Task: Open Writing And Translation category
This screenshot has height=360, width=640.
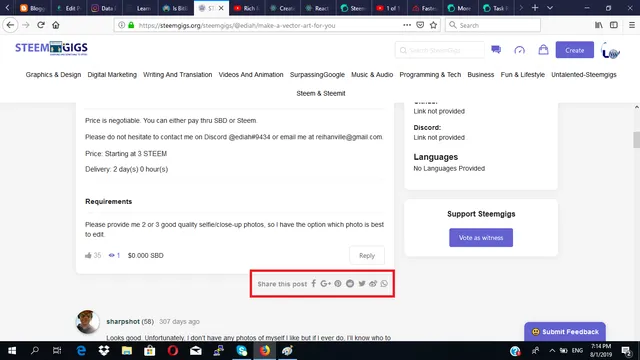Action: click(x=178, y=74)
